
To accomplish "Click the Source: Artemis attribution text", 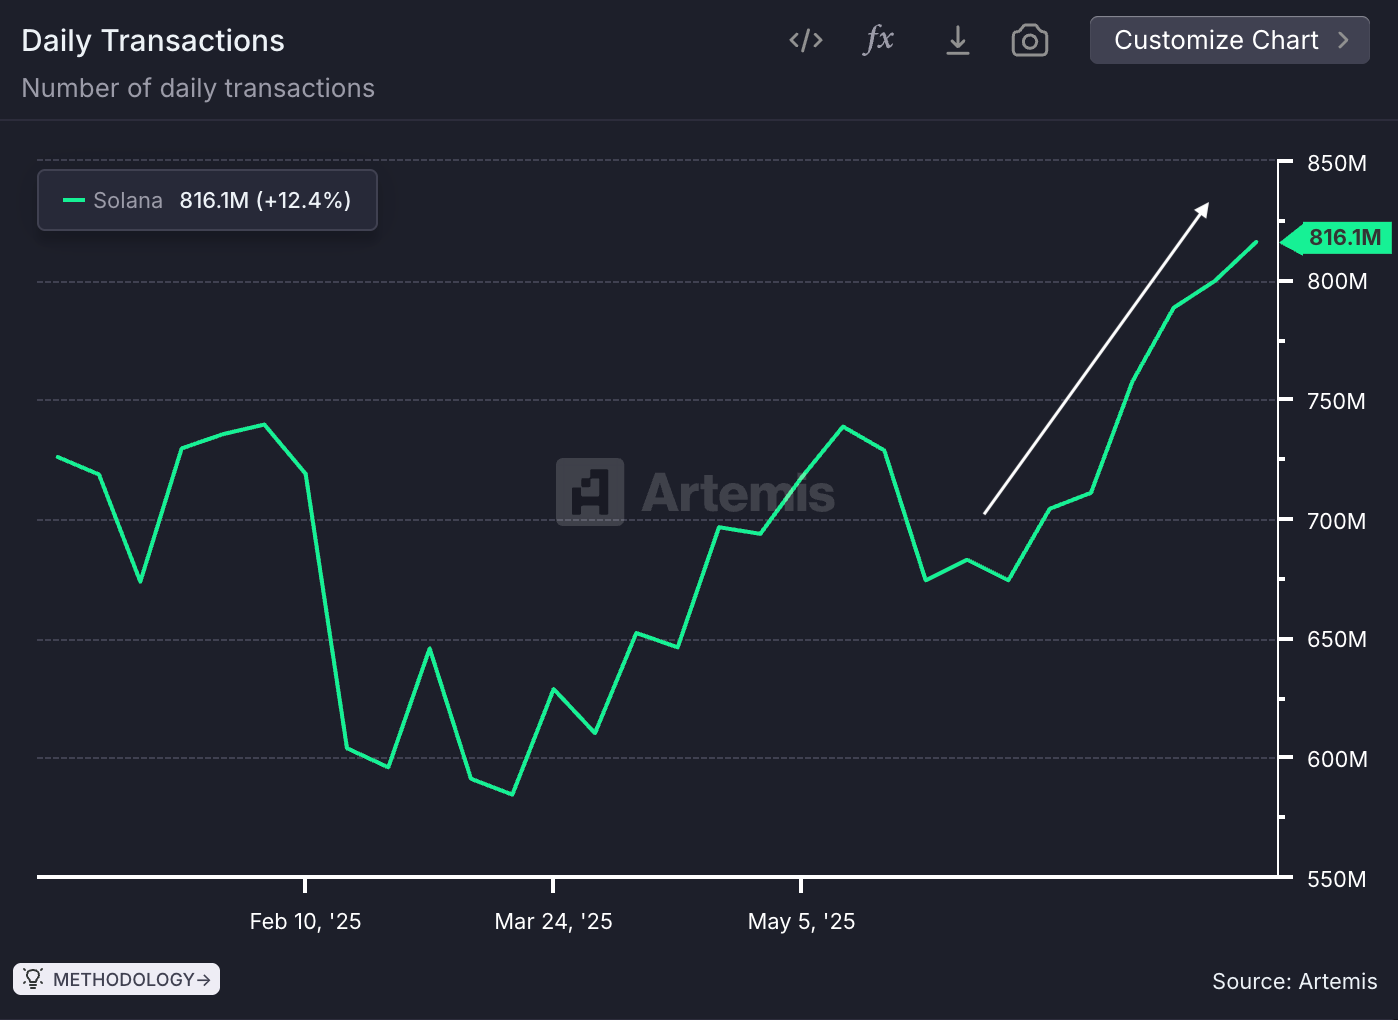I will tap(1294, 981).
